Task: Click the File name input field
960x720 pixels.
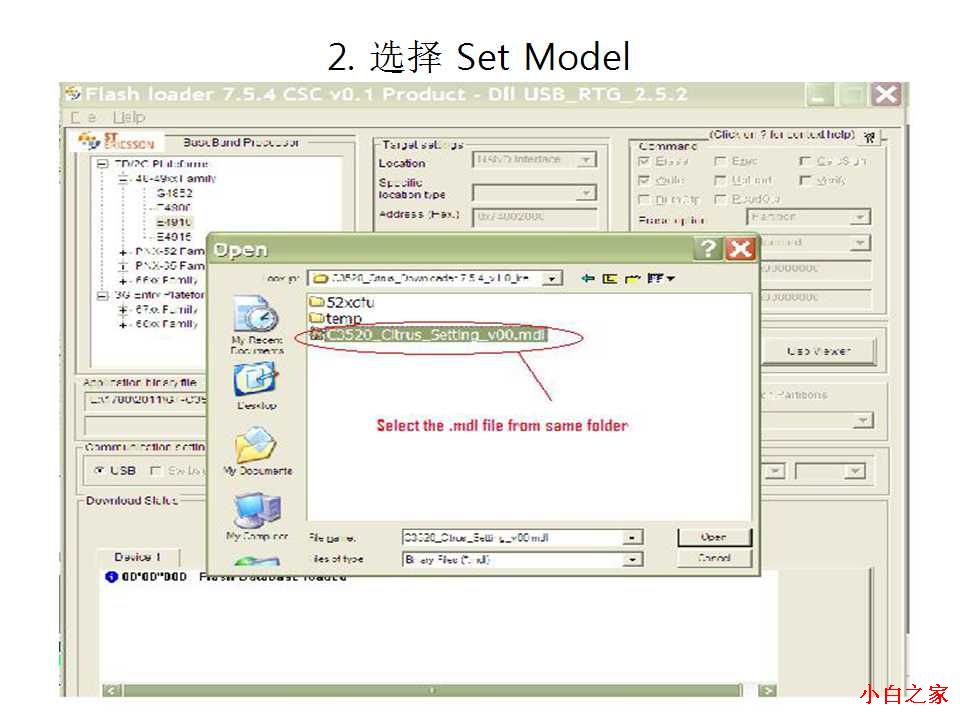Action: [x=513, y=538]
